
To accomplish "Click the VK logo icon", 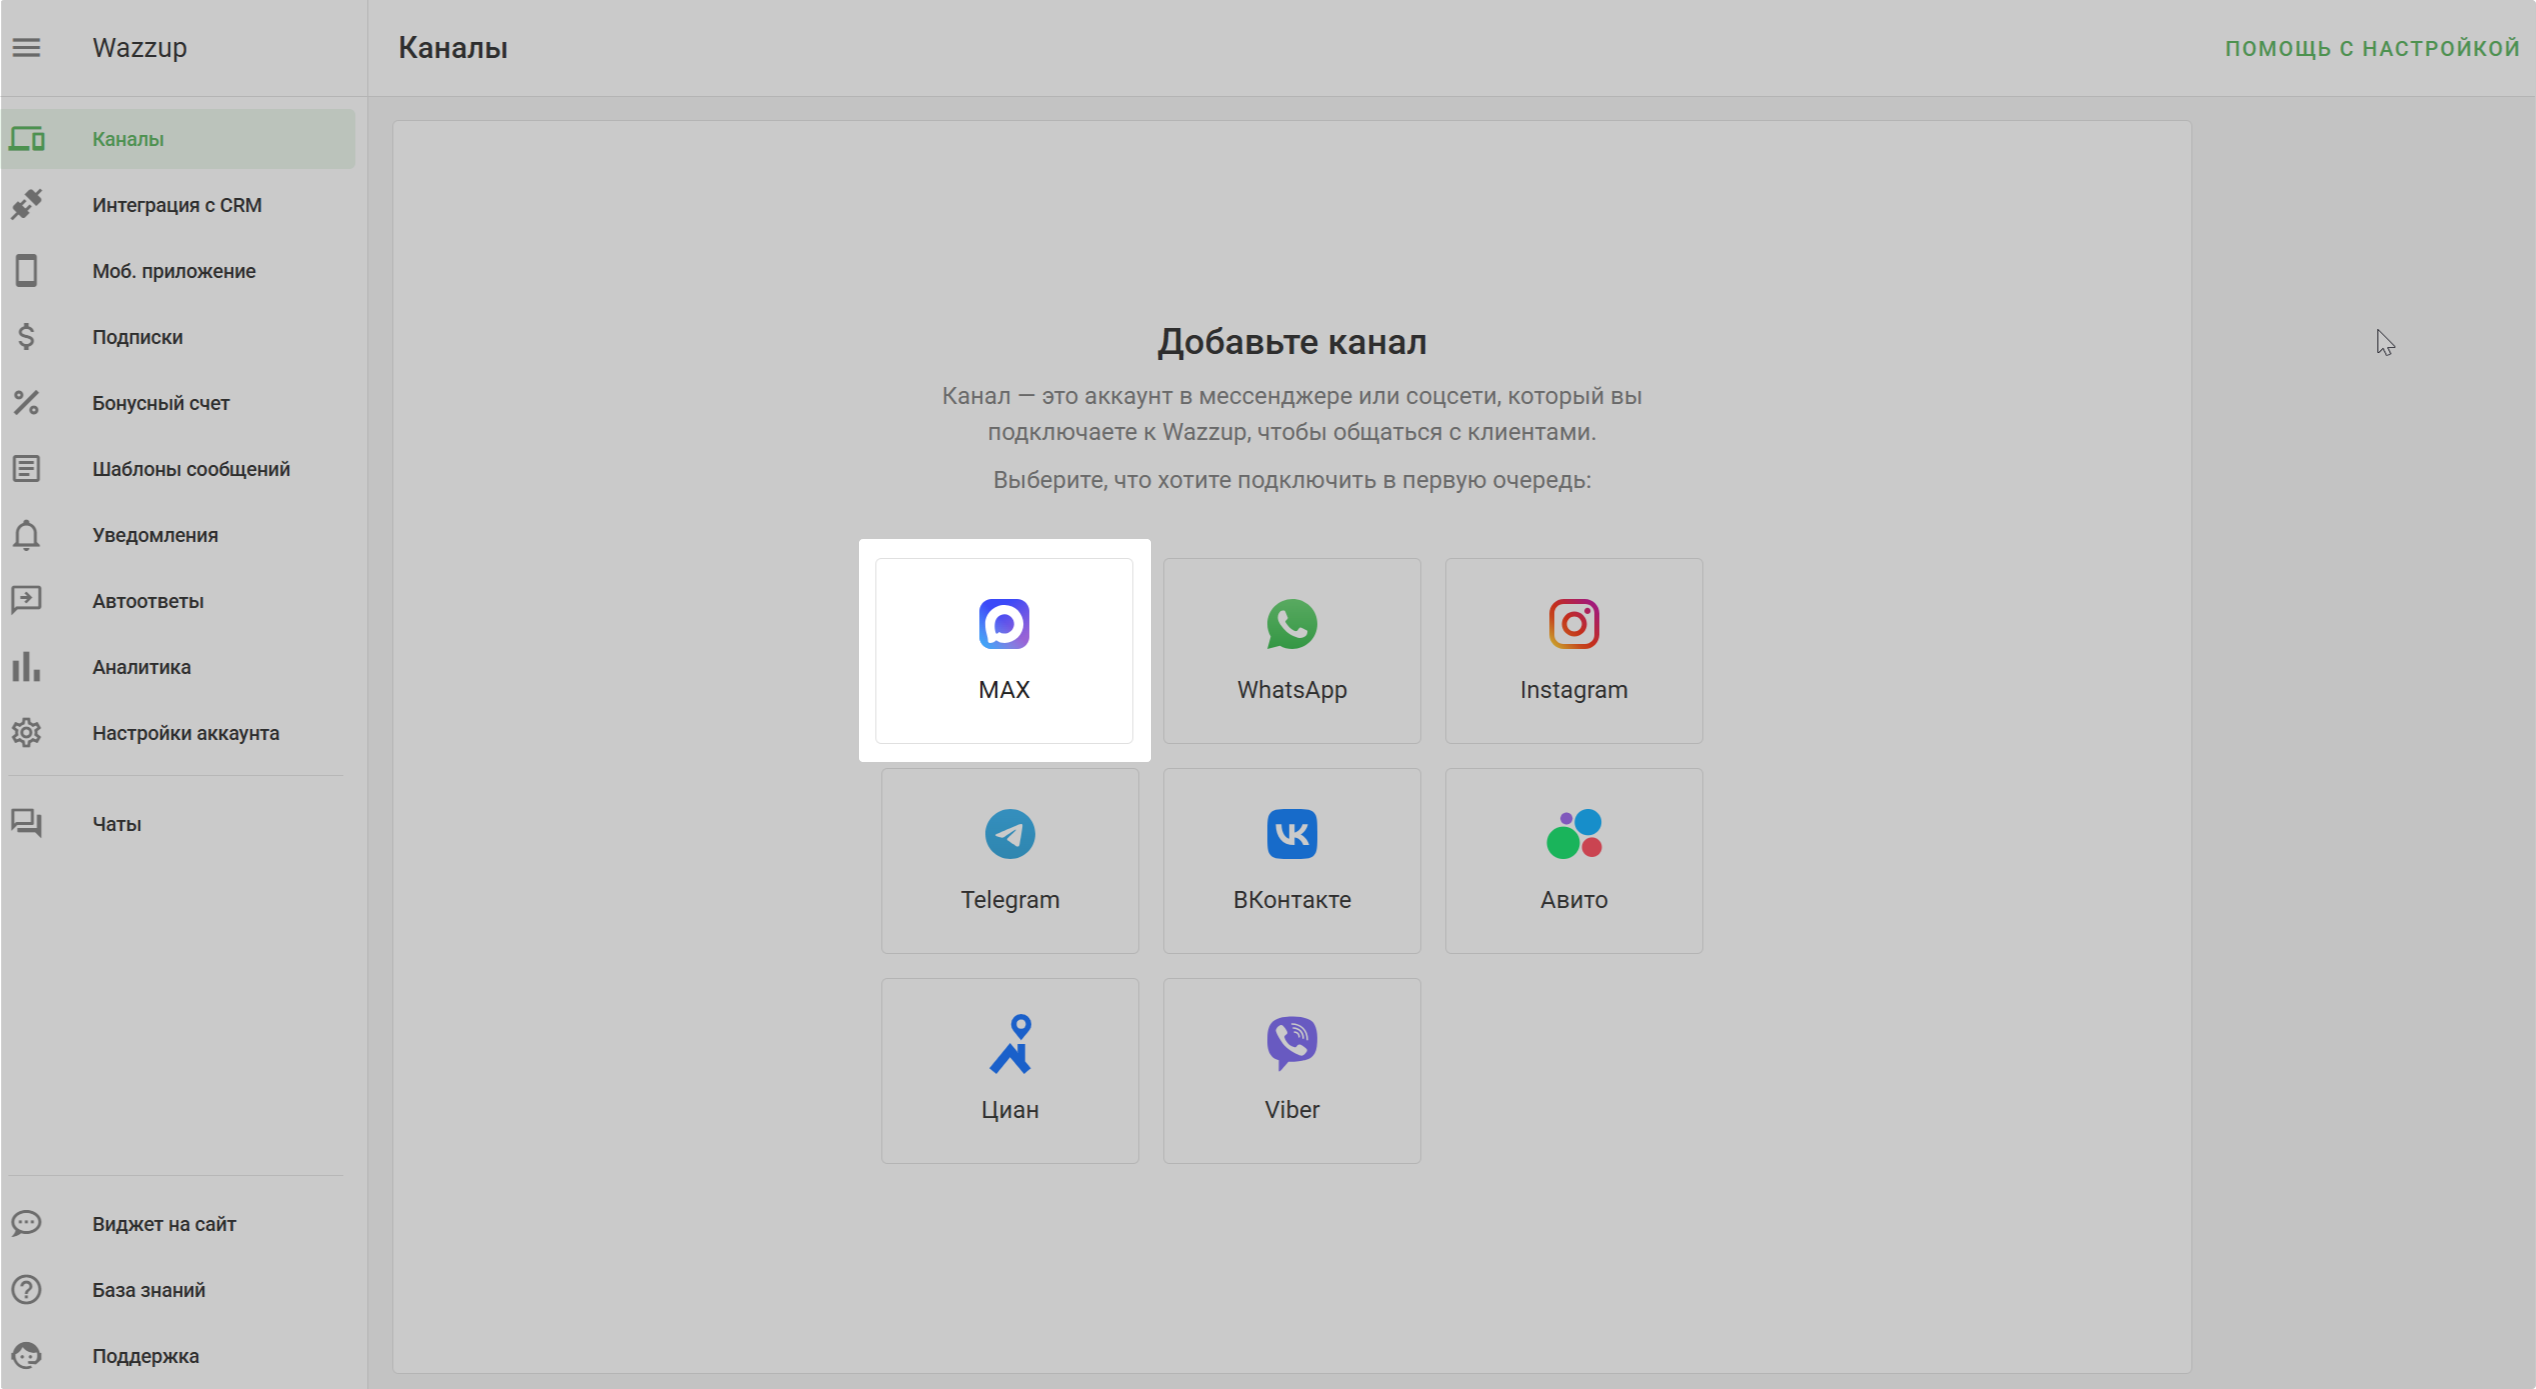I will 1292,834.
